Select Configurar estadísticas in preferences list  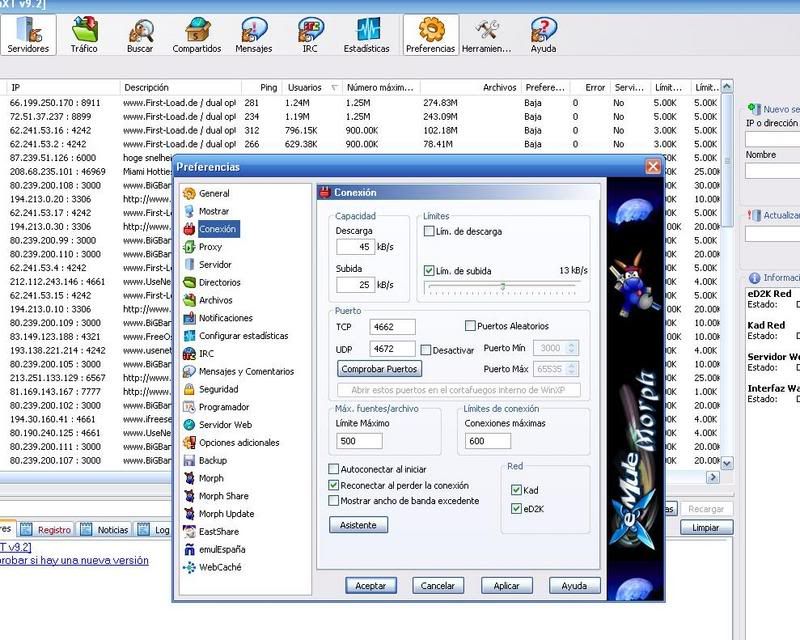(236, 336)
